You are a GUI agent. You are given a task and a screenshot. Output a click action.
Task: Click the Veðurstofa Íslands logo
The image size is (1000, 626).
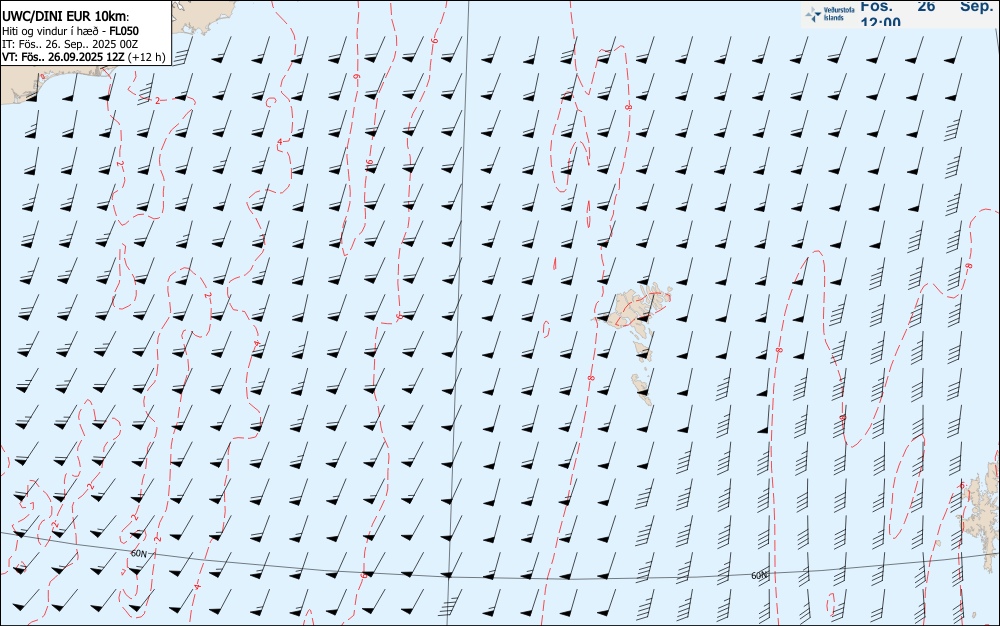pyautogui.click(x=829, y=14)
